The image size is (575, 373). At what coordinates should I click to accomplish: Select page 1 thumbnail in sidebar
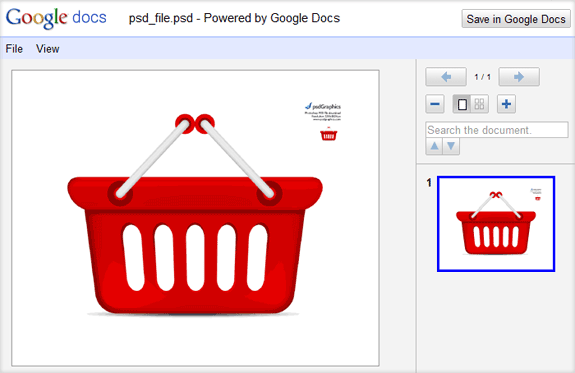coord(496,224)
